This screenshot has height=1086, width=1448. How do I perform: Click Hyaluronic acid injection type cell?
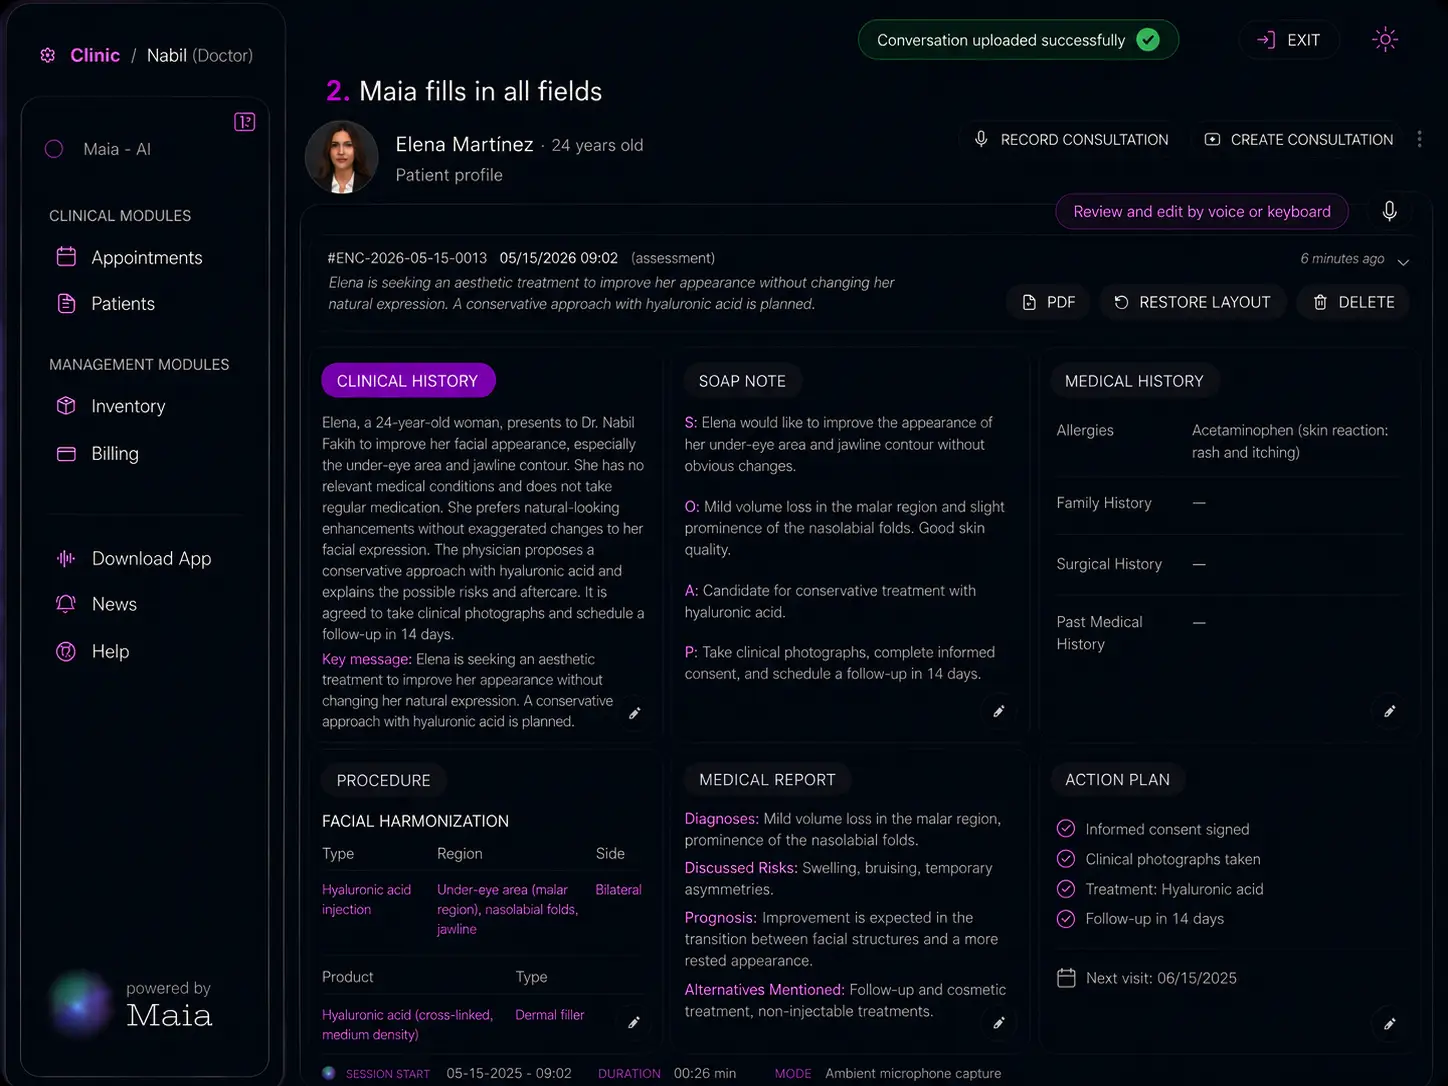point(366,900)
